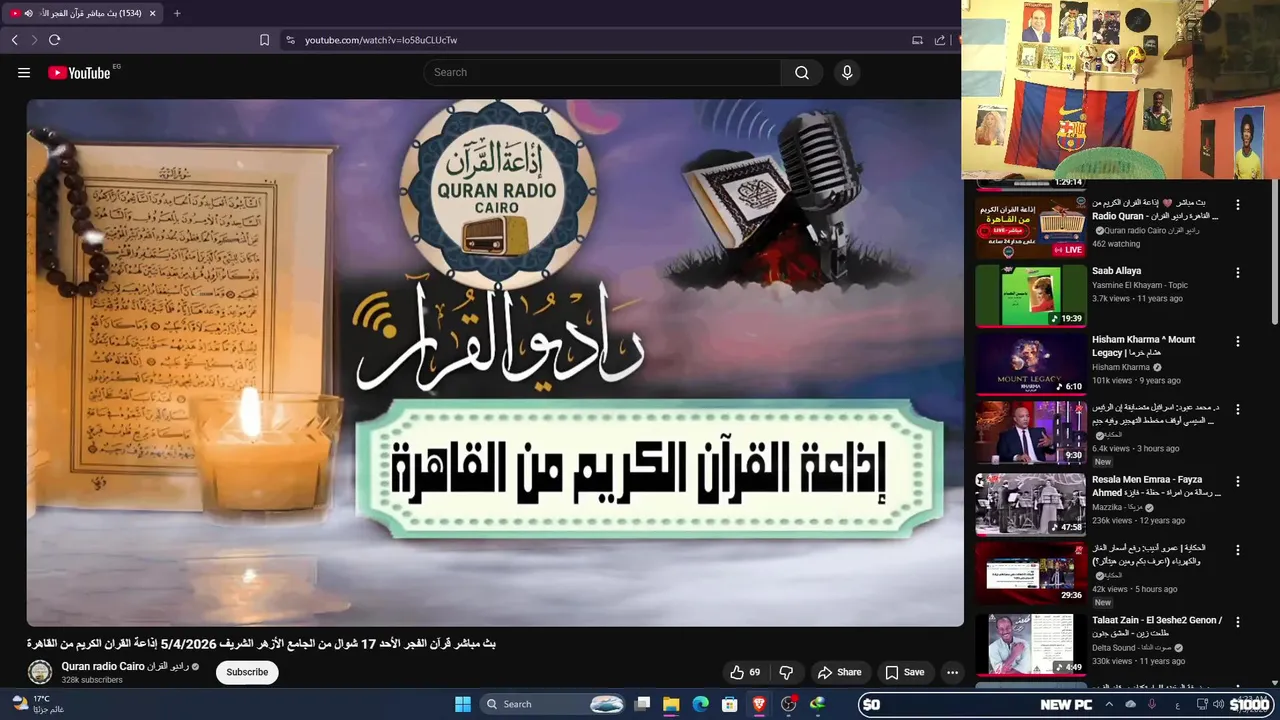Open options menu for Talaat Zain video
This screenshot has height=720, width=1280.
pyautogui.click(x=1238, y=622)
